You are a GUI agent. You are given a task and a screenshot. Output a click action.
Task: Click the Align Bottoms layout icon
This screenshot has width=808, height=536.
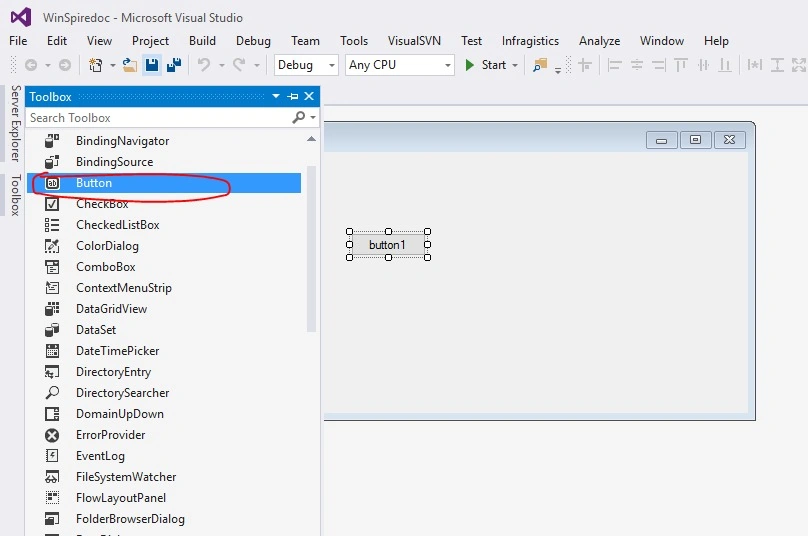tap(725, 65)
